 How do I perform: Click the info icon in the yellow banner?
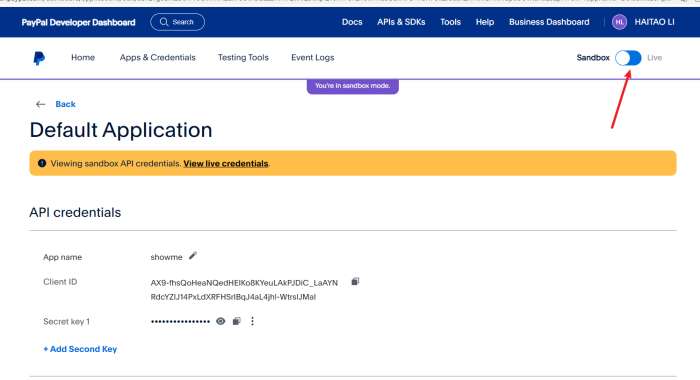(x=42, y=163)
